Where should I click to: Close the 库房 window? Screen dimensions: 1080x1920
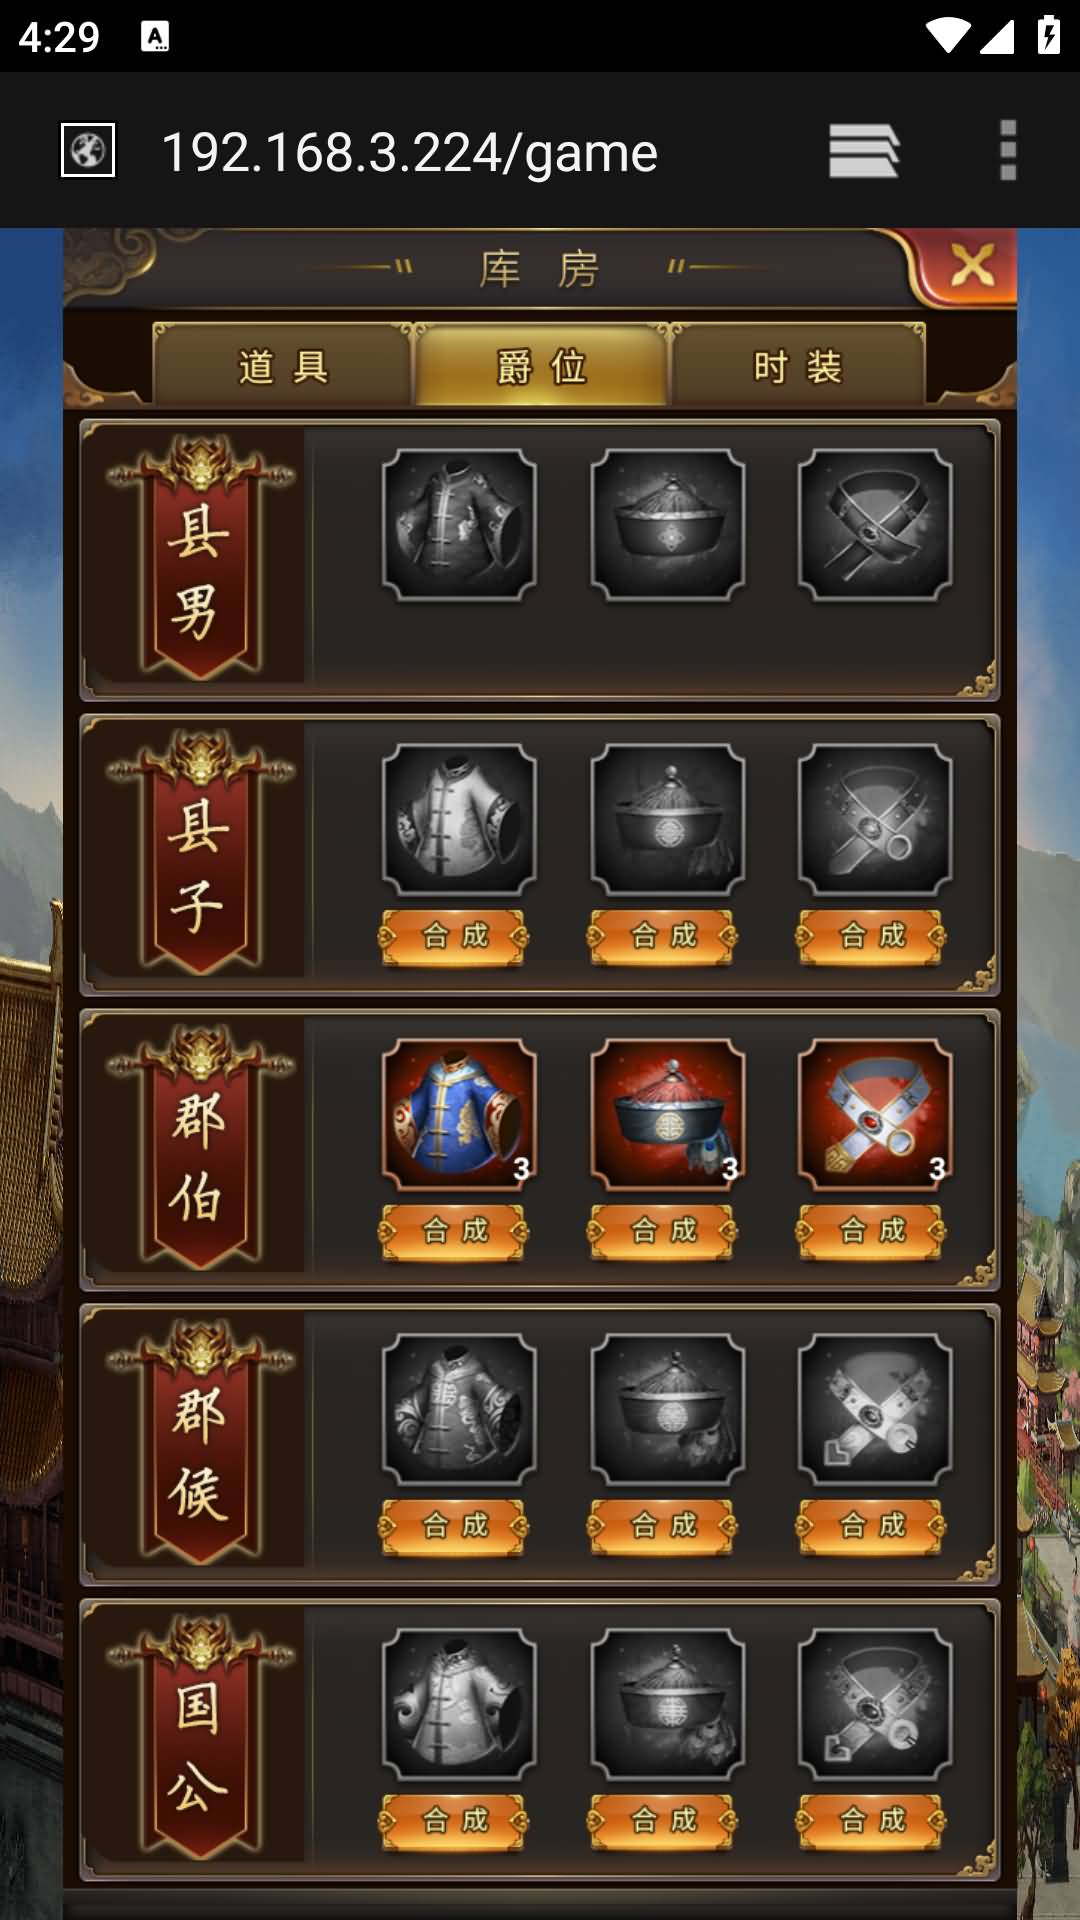click(x=972, y=266)
